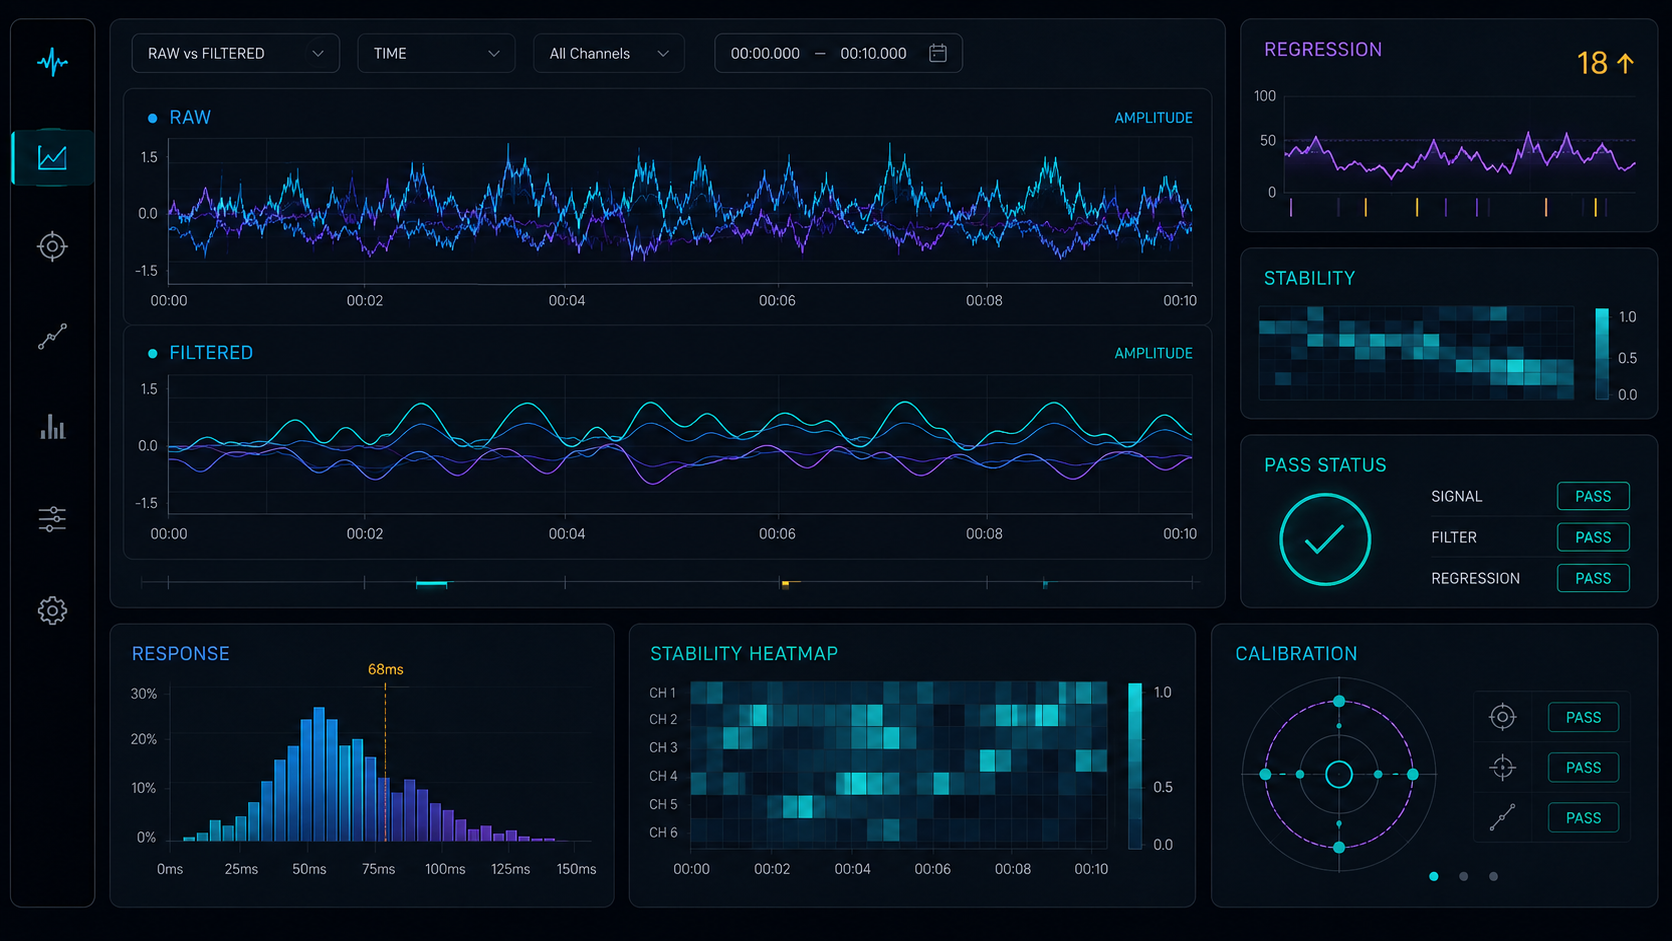Click the RAW chart AMPLITUDE label
The image size is (1672, 941).
click(x=1153, y=118)
